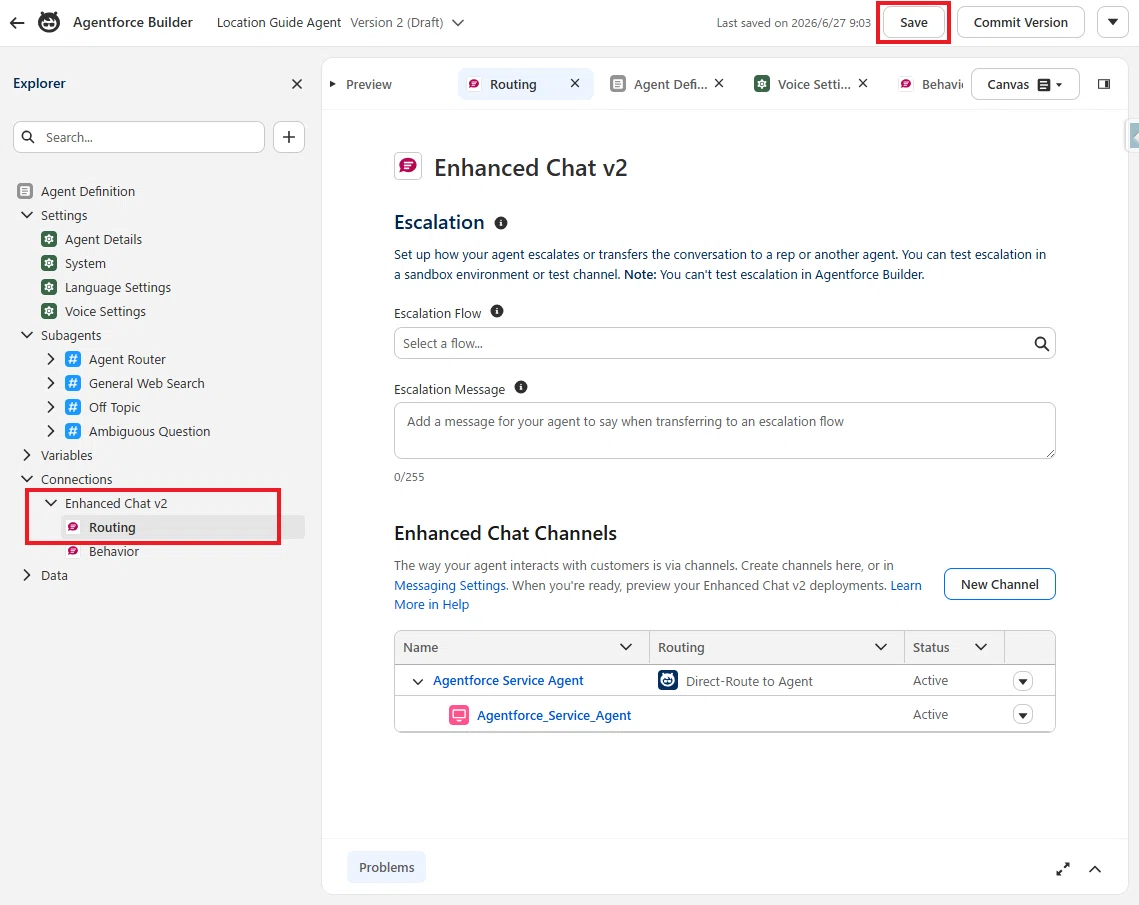Collapse the Enhanced Chat v2 tree node
This screenshot has height=905, width=1139.
pos(51,503)
